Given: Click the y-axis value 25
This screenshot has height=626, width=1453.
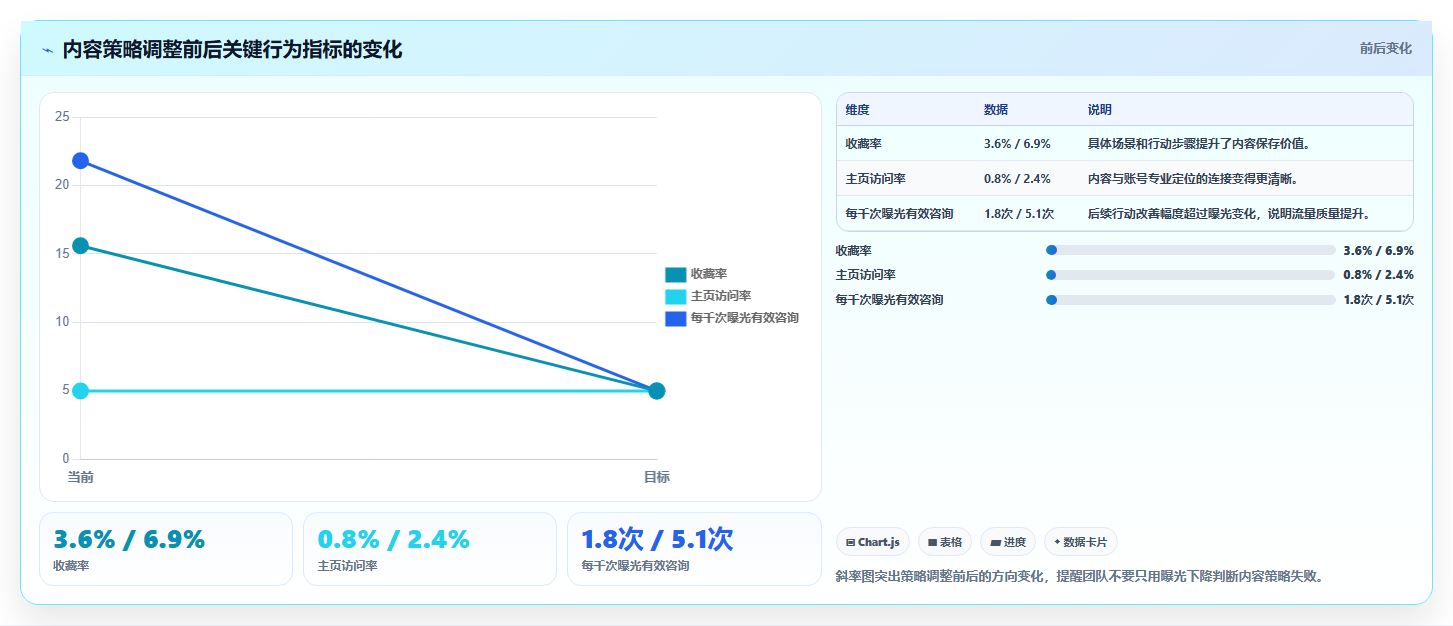Looking at the screenshot, I should pyautogui.click(x=62, y=117).
